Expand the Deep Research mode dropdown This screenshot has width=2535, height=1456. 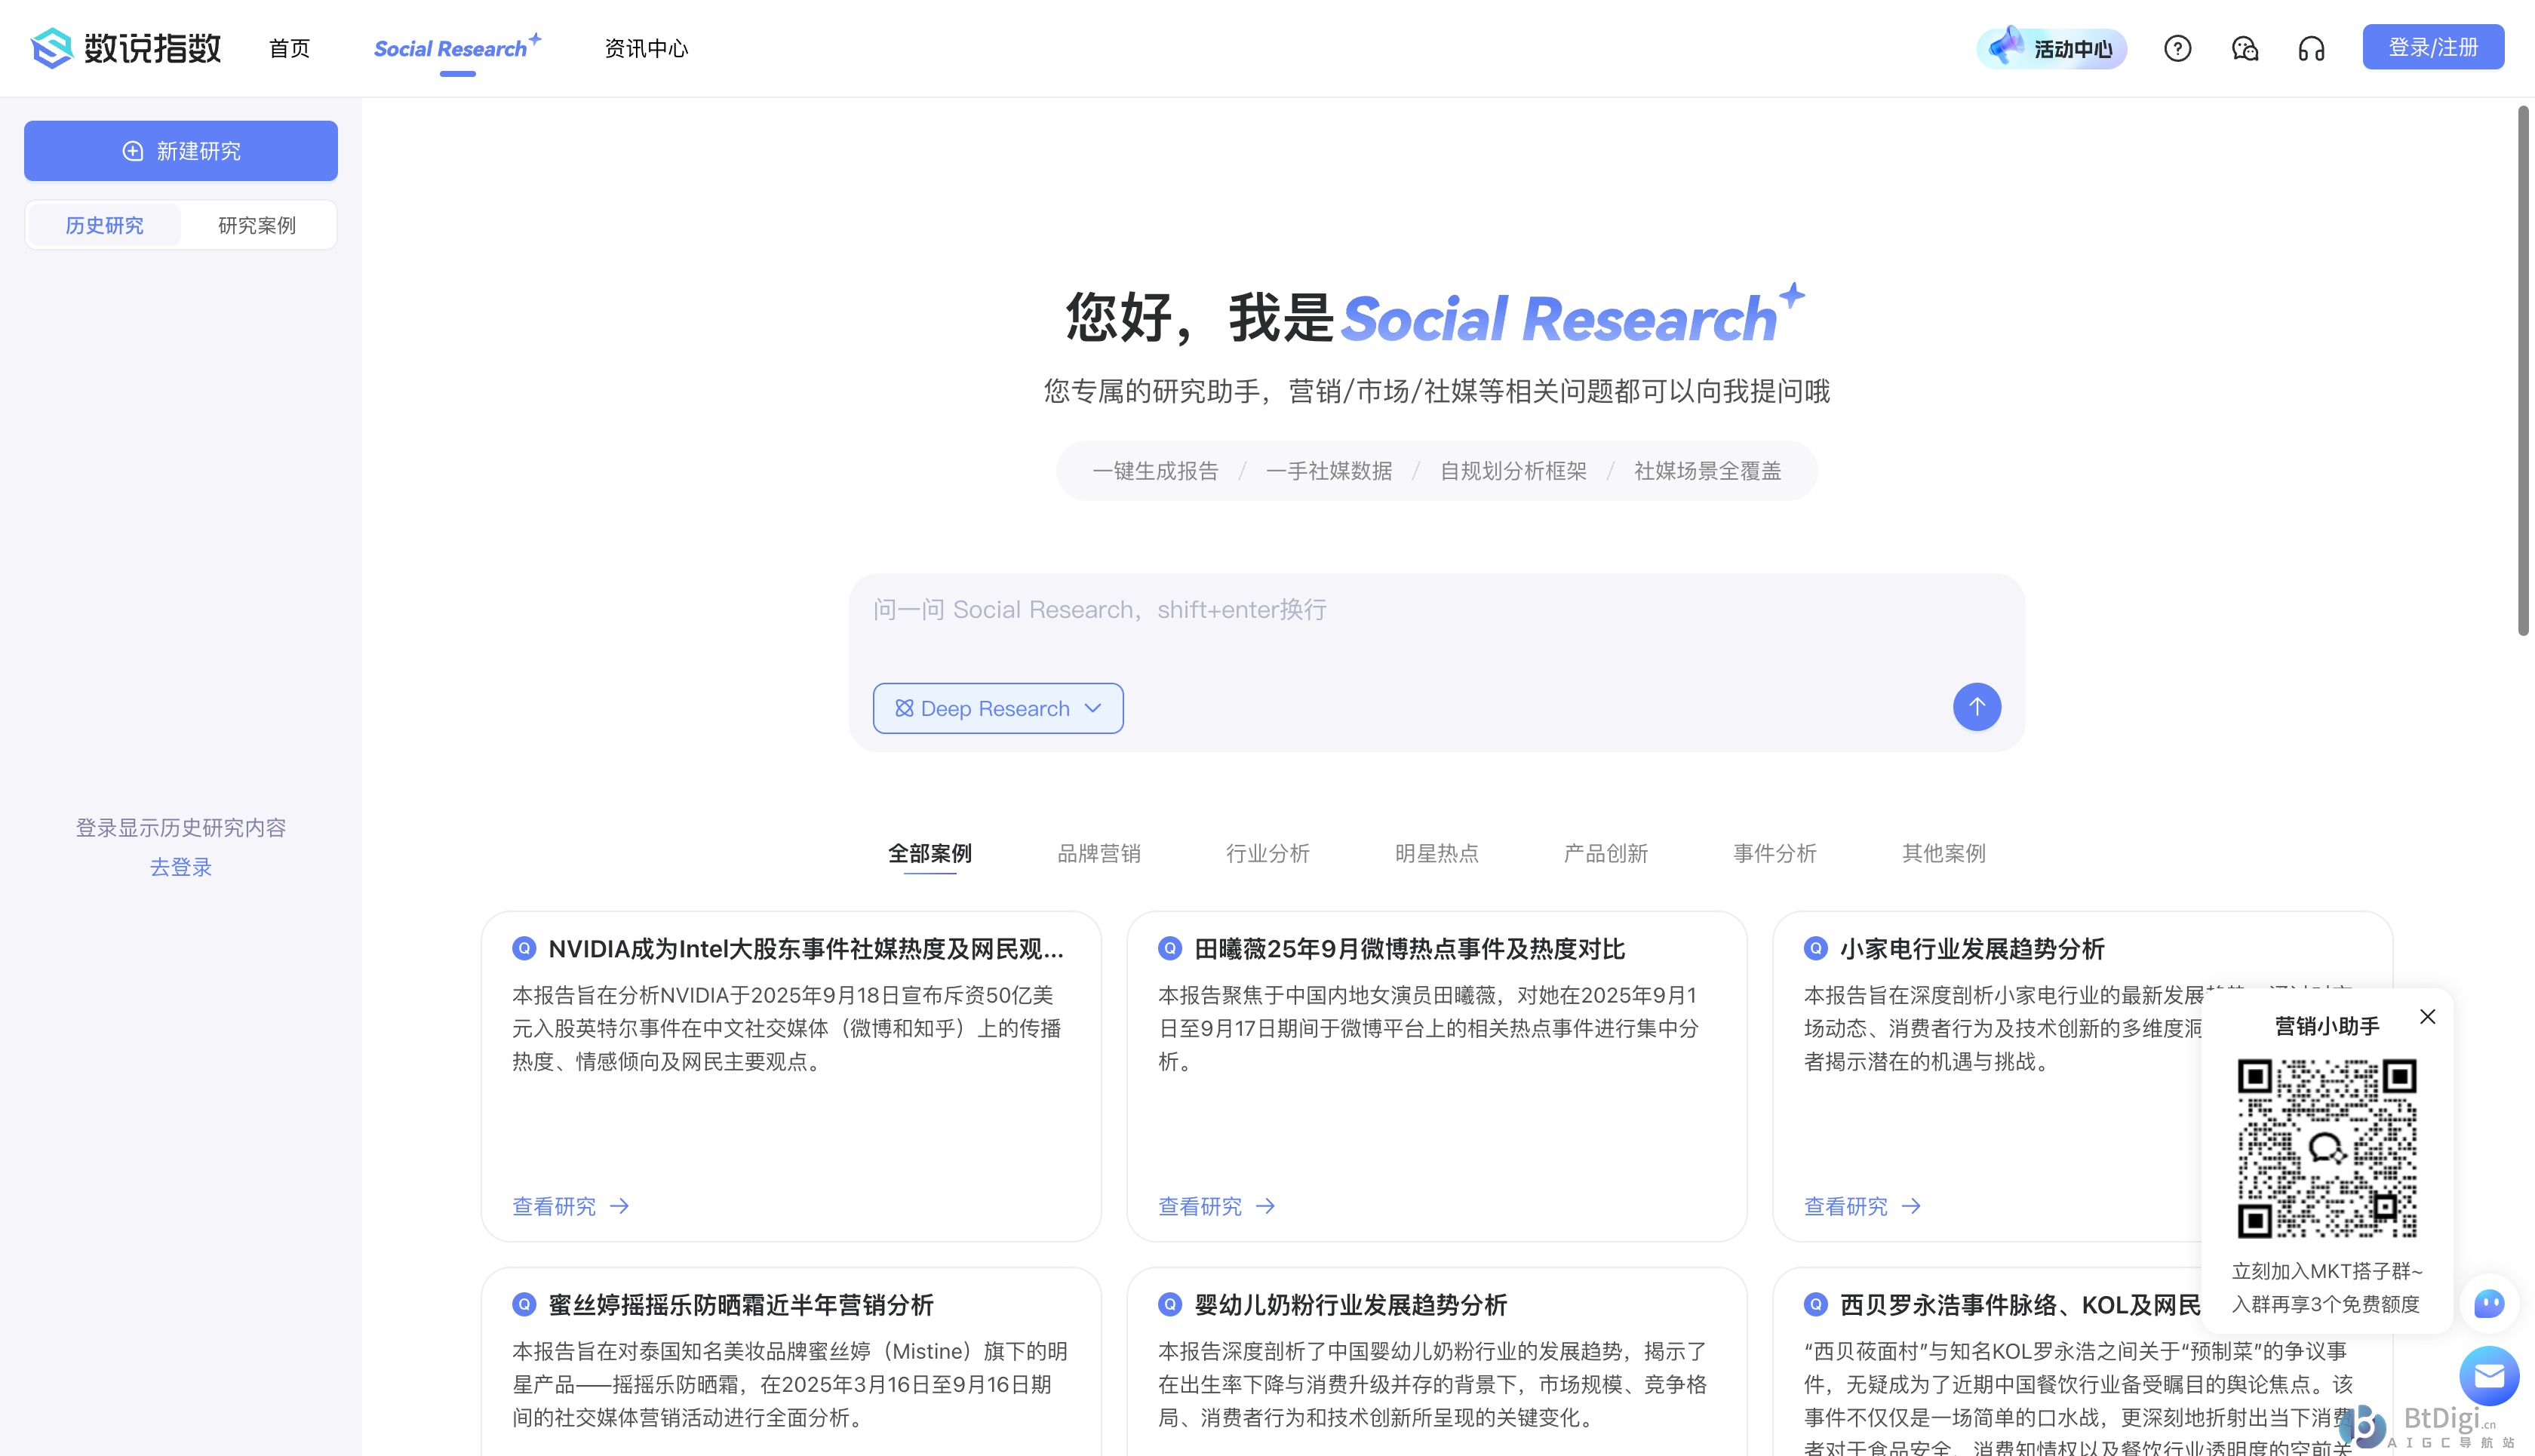(997, 708)
